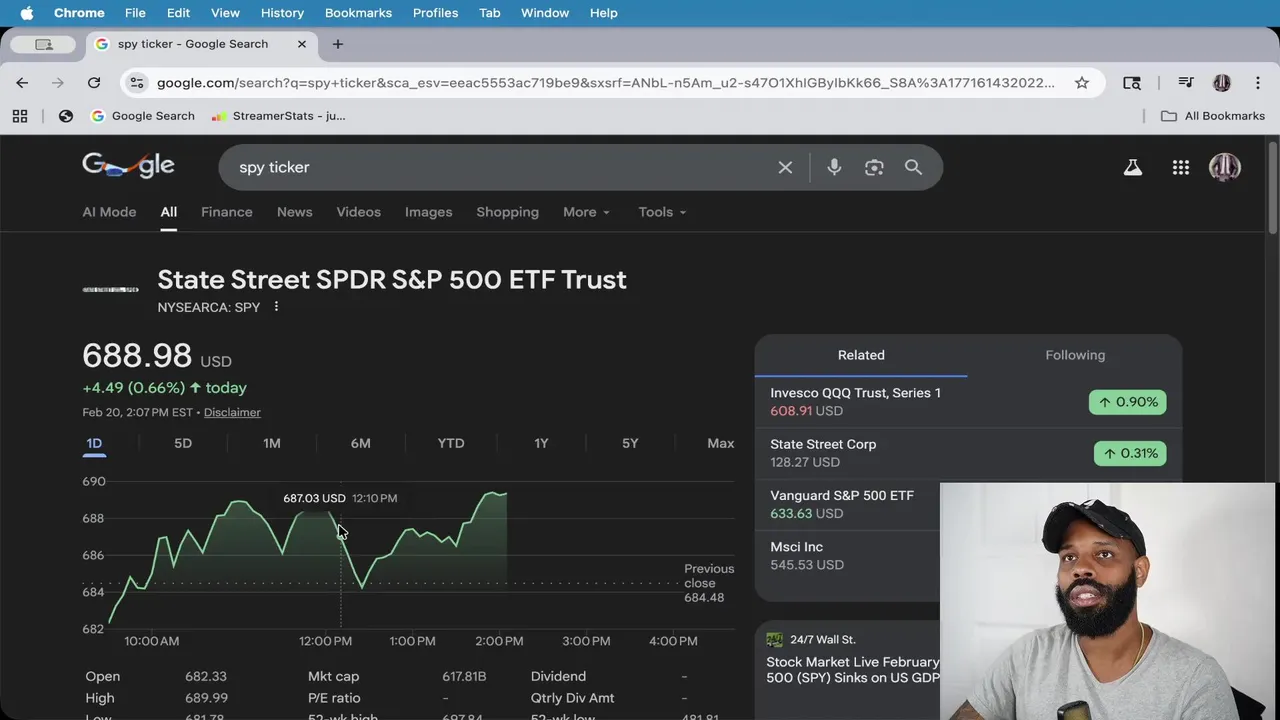Click the voice search microphone icon
Image resolution: width=1280 pixels, height=720 pixels.
pyautogui.click(x=834, y=167)
